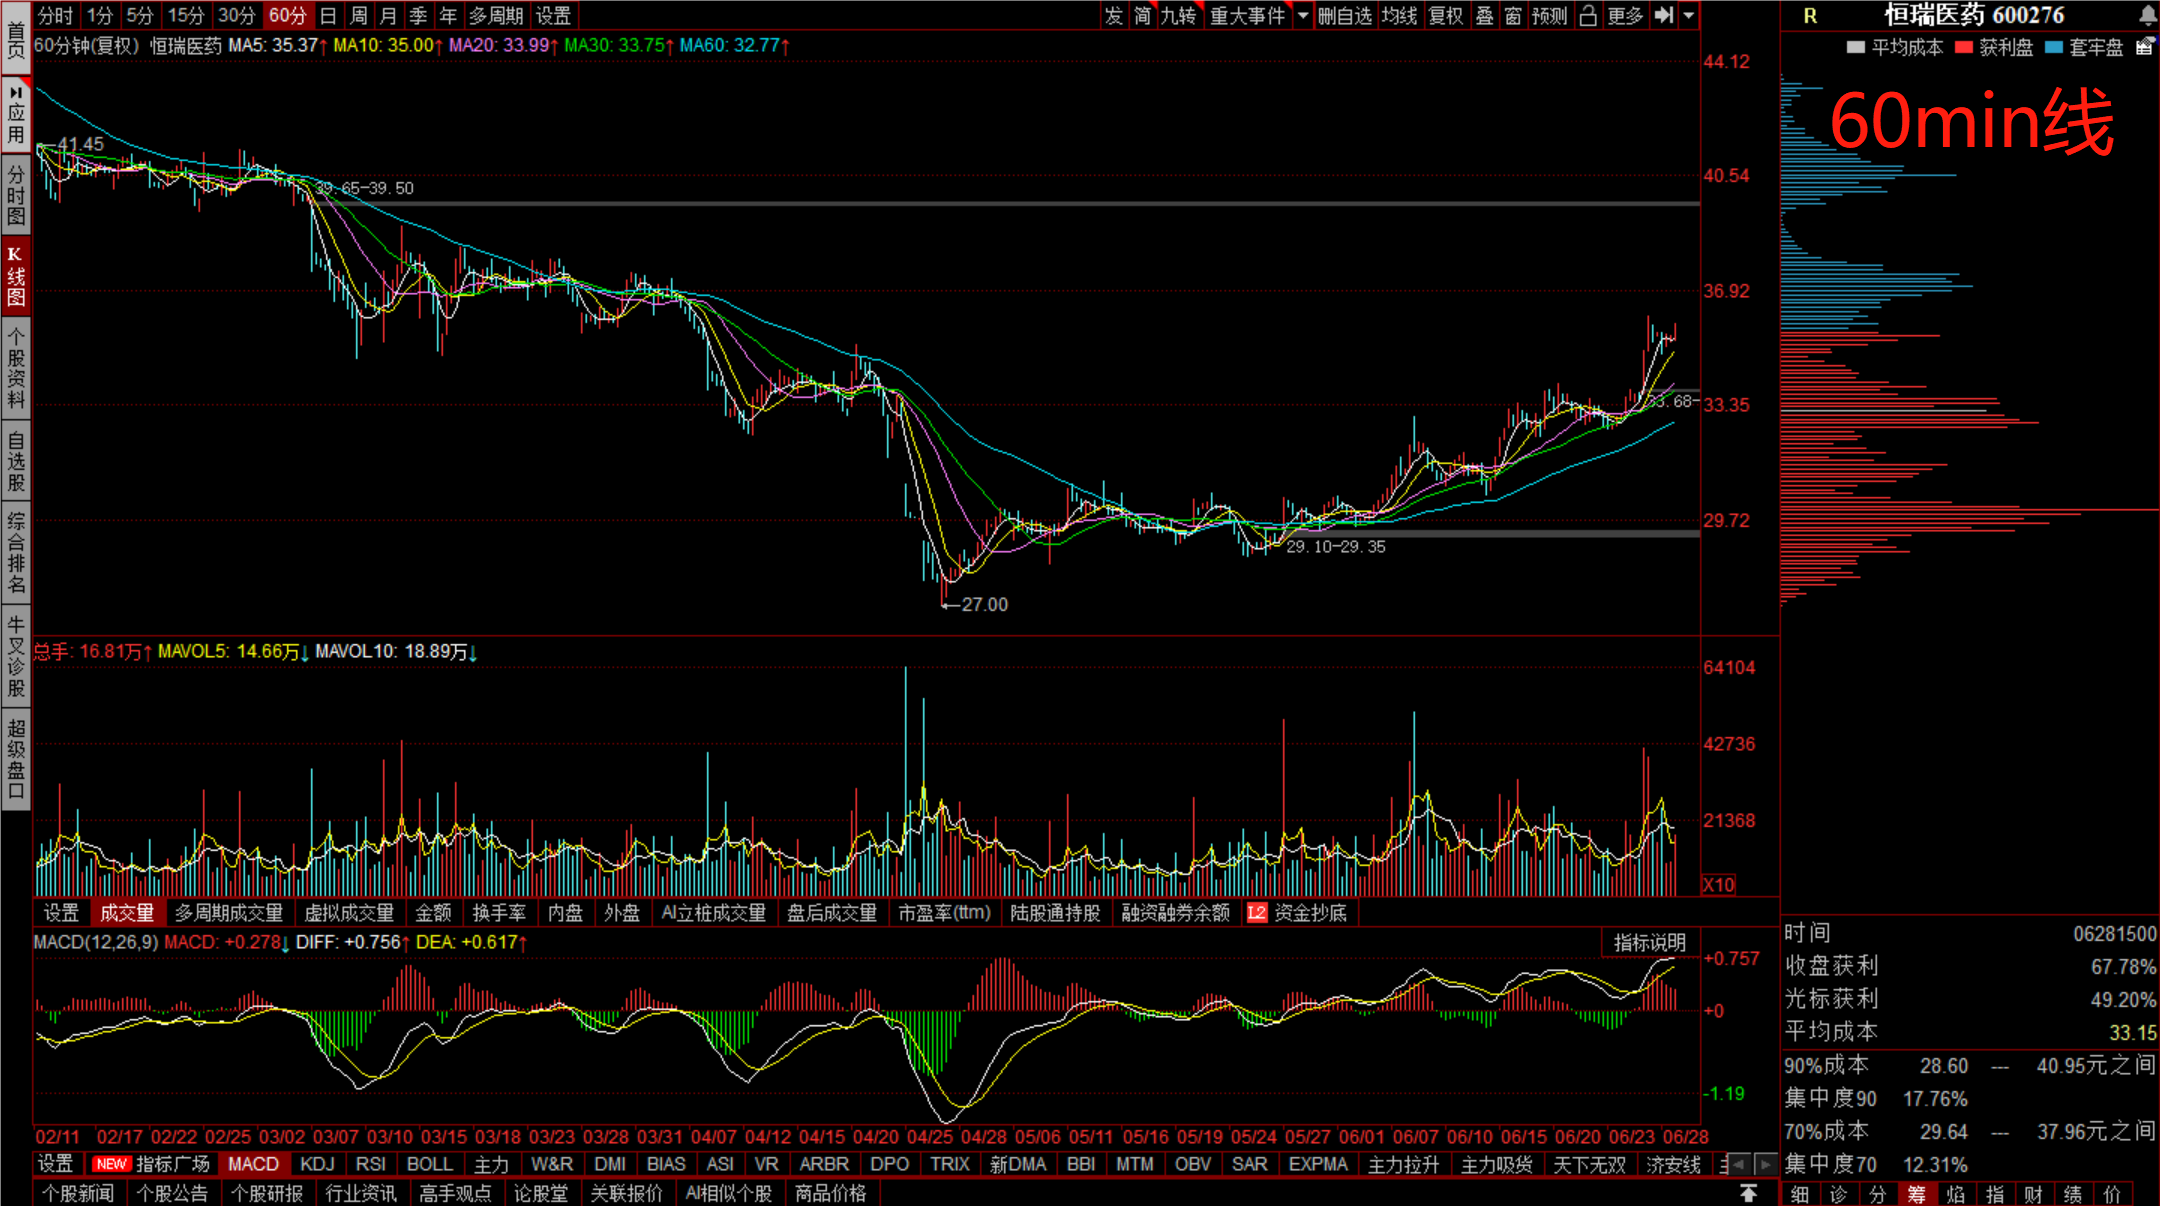Toggle 叠 overlay option in toolbar
Viewport: 2160px width, 1206px height.
(1485, 15)
